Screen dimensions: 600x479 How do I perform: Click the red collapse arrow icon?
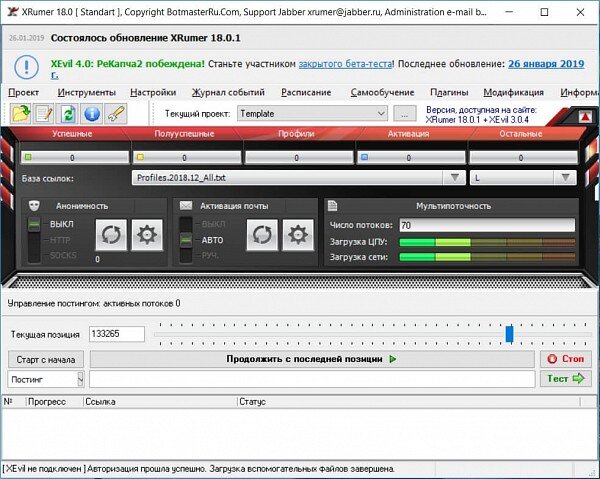(x=585, y=117)
